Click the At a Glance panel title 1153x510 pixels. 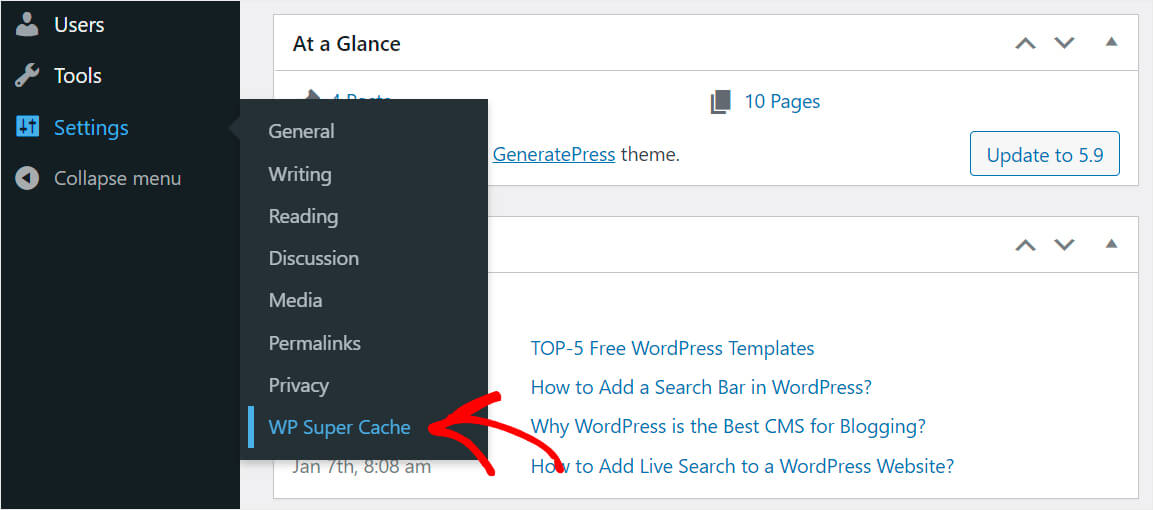pyautogui.click(x=346, y=44)
